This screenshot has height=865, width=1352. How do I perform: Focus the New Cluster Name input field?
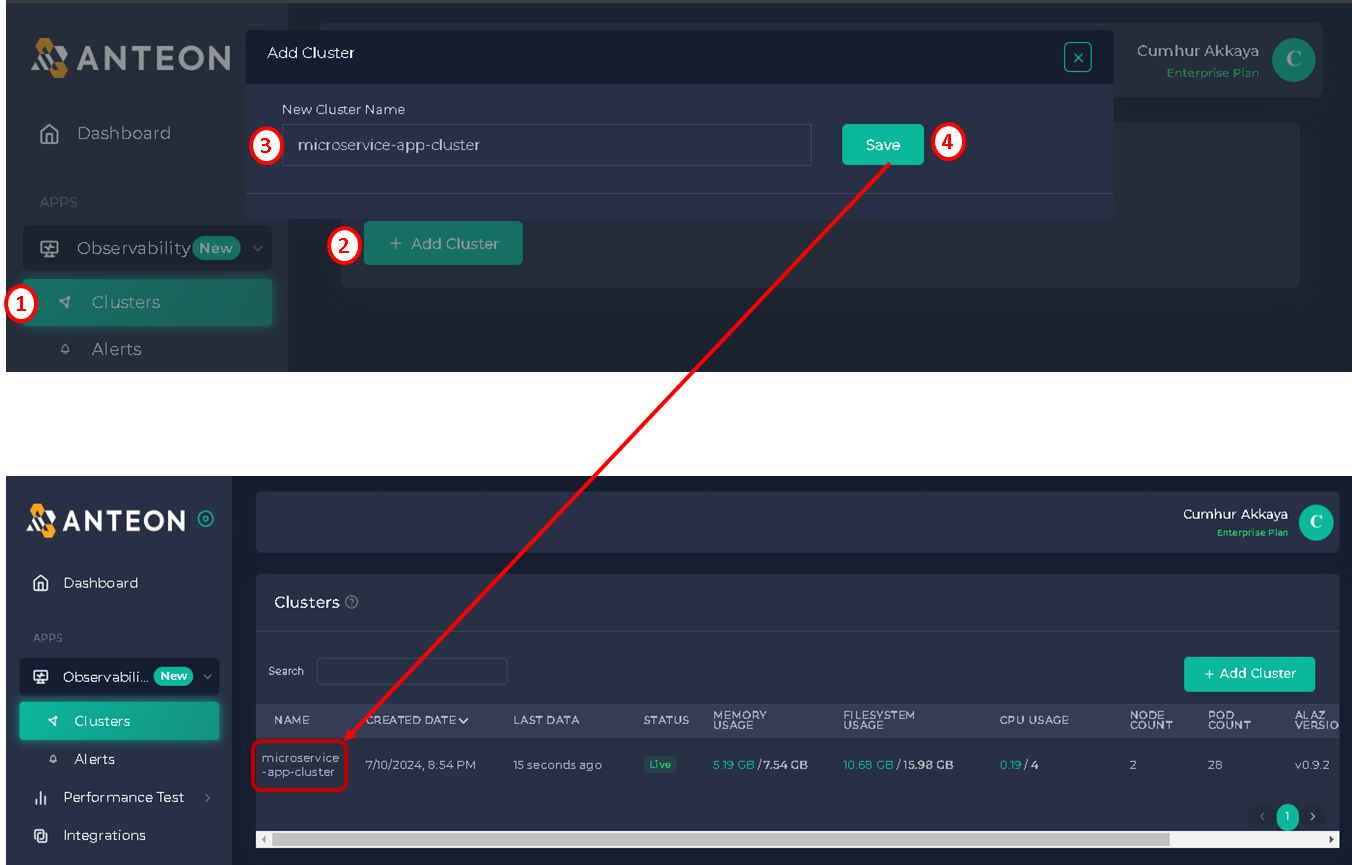click(546, 145)
